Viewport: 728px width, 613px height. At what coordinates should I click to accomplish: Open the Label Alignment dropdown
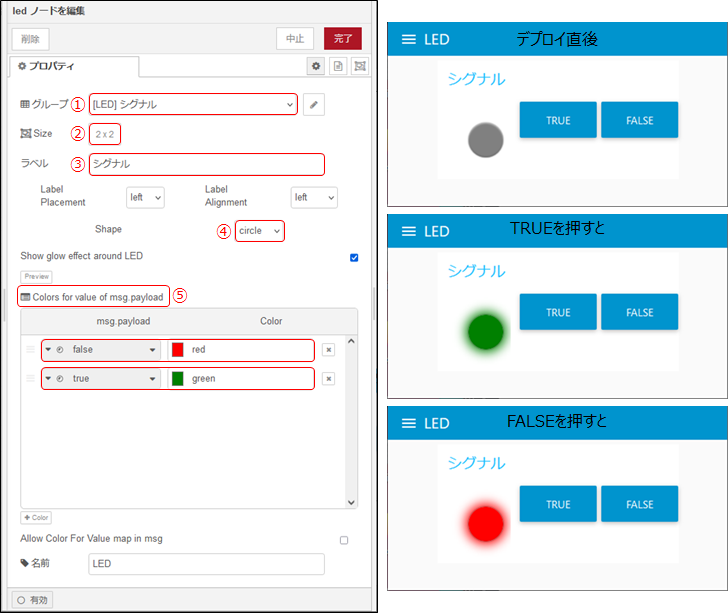314,198
